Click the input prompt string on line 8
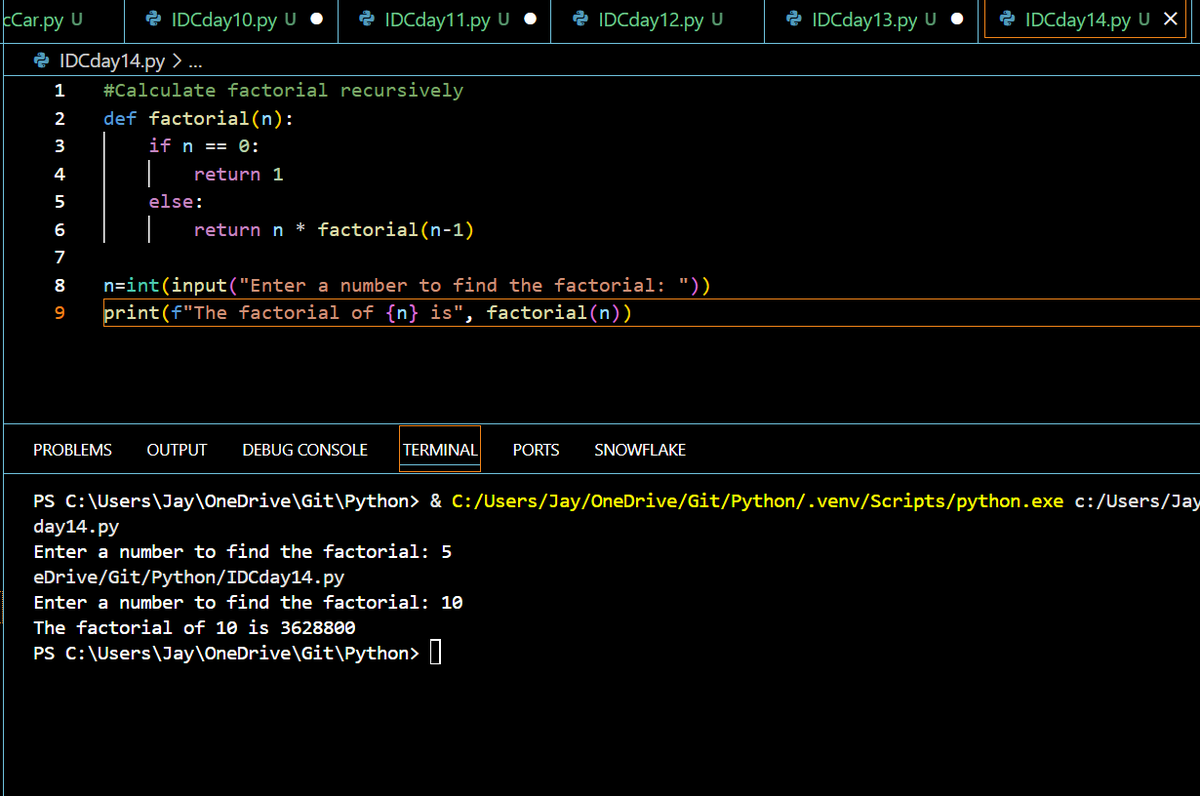The height and width of the screenshot is (796, 1200). 464,286
